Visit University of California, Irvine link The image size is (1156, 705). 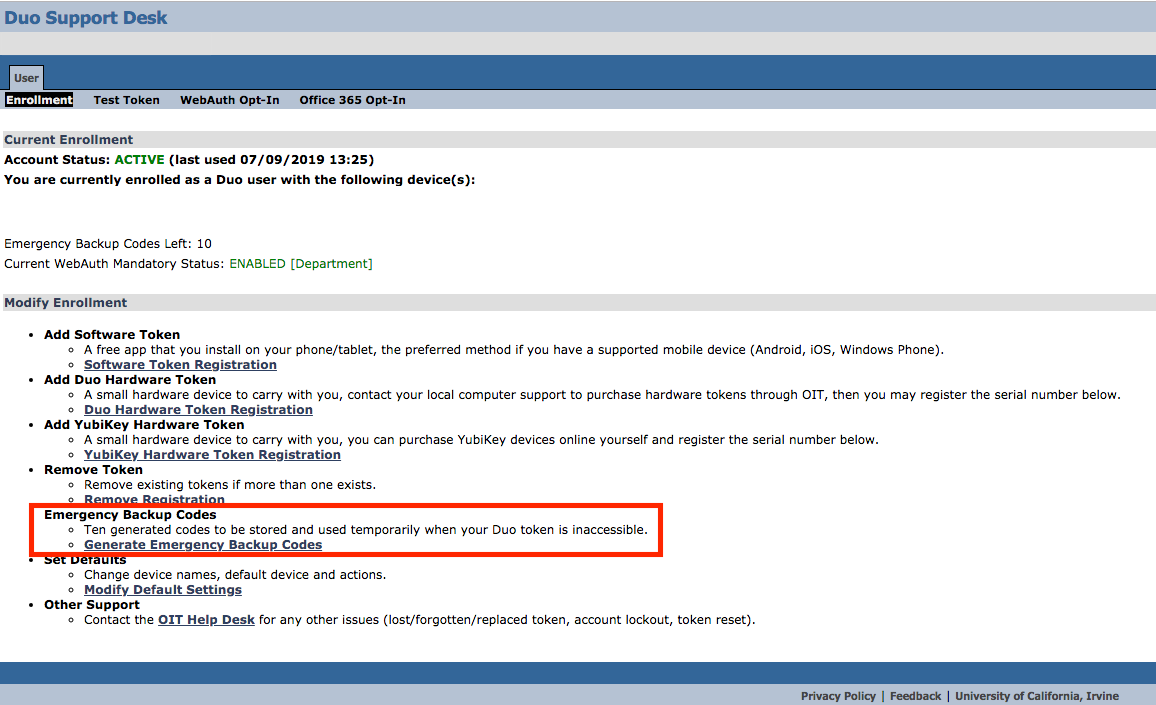pyautogui.click(x=1036, y=696)
